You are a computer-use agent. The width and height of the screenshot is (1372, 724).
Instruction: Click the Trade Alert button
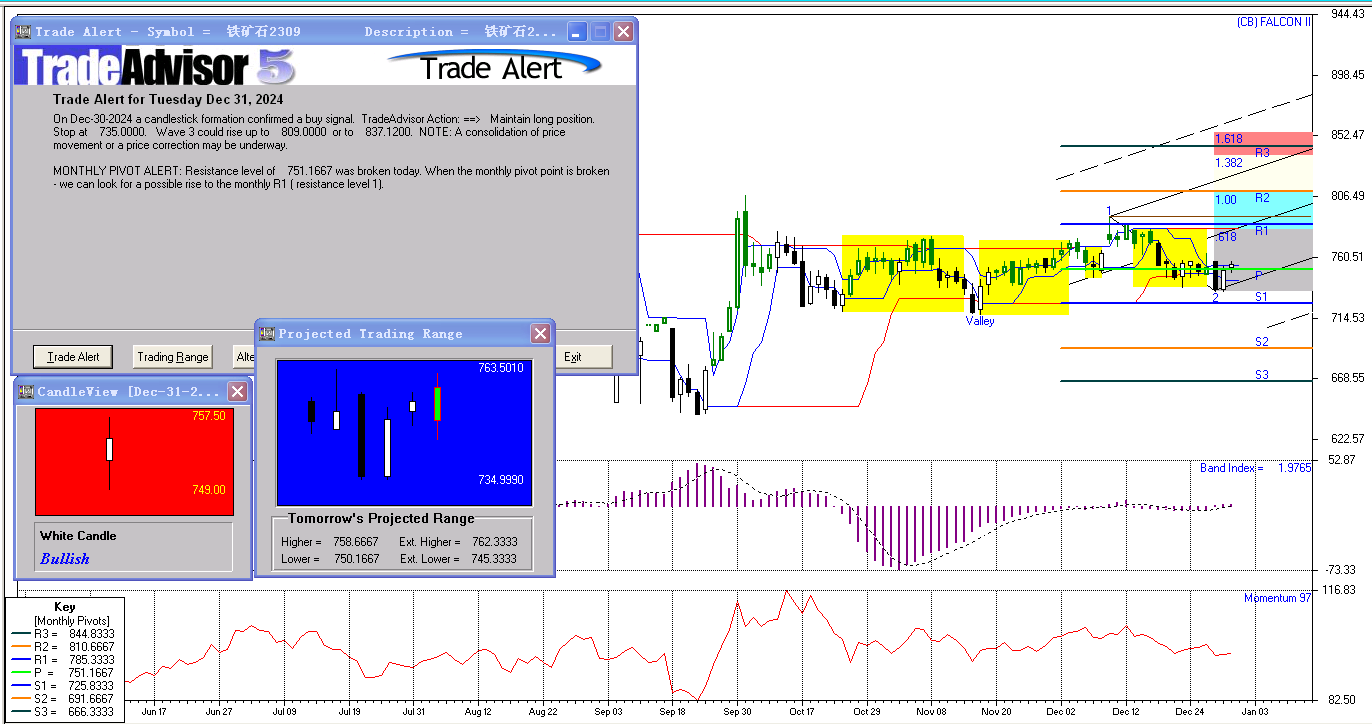73,357
